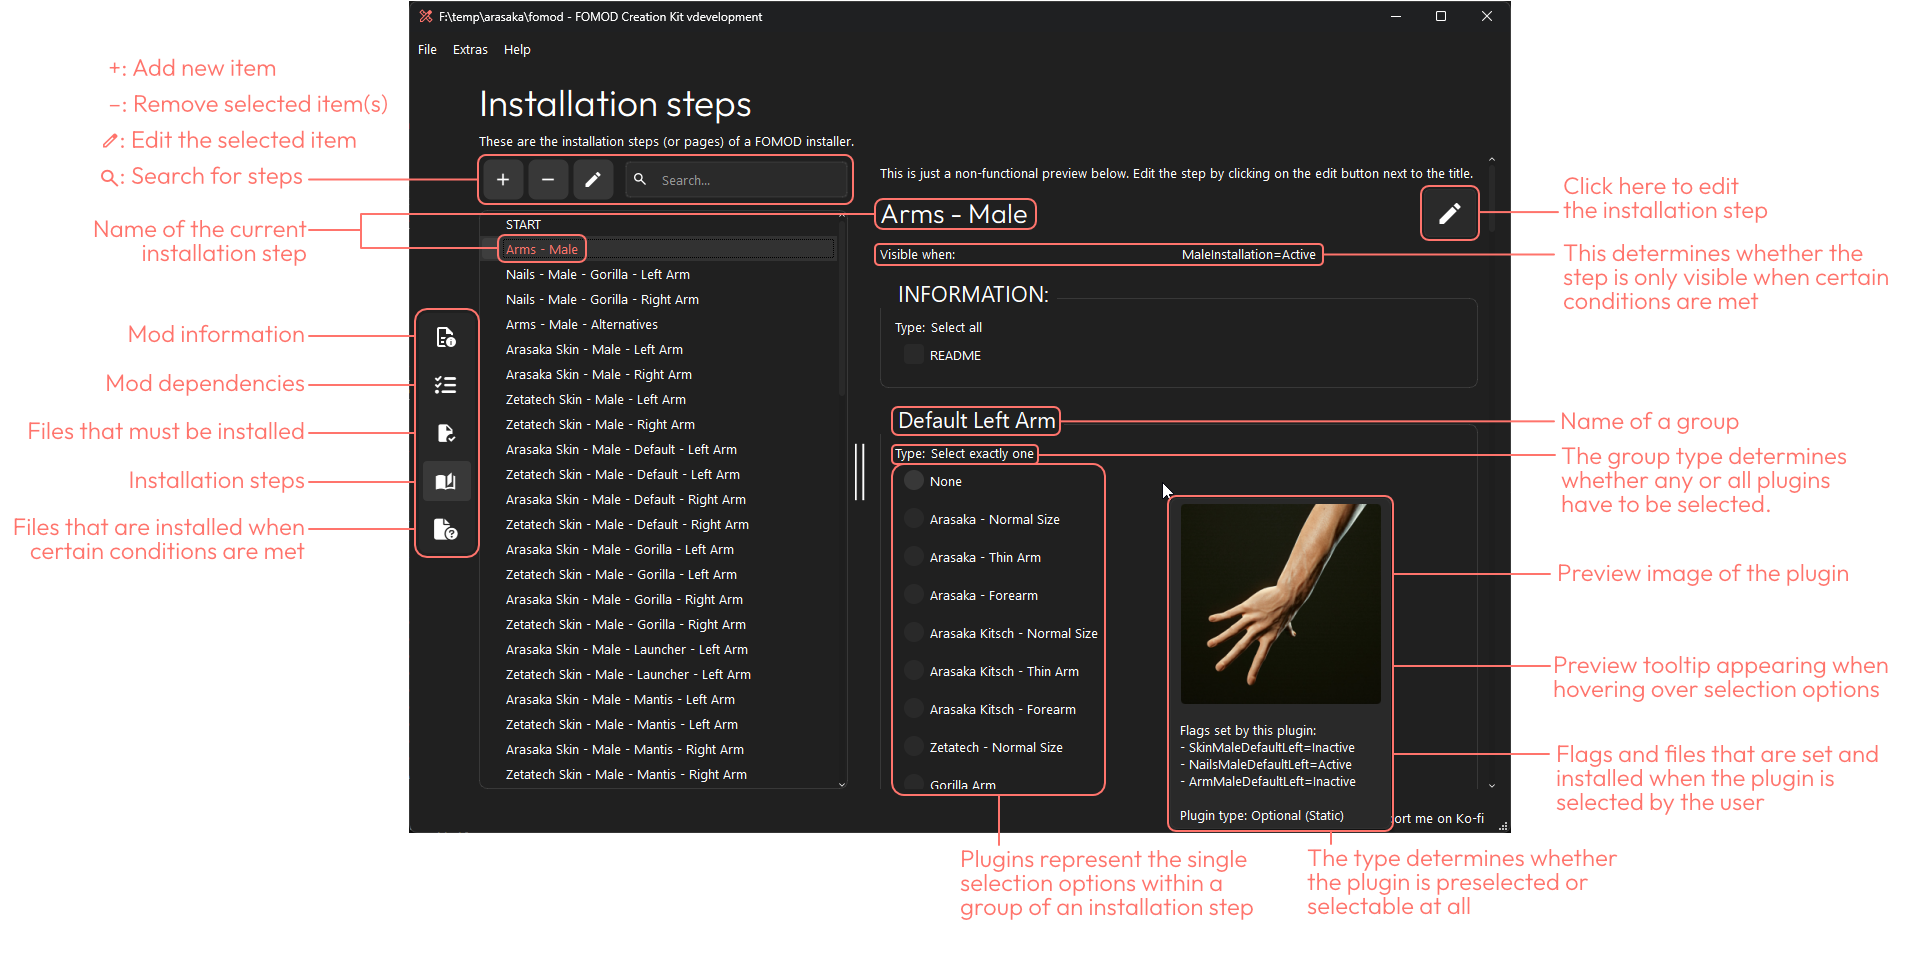1920x957 pixels.
Task: Open the Mod information panel
Action: point(446,337)
